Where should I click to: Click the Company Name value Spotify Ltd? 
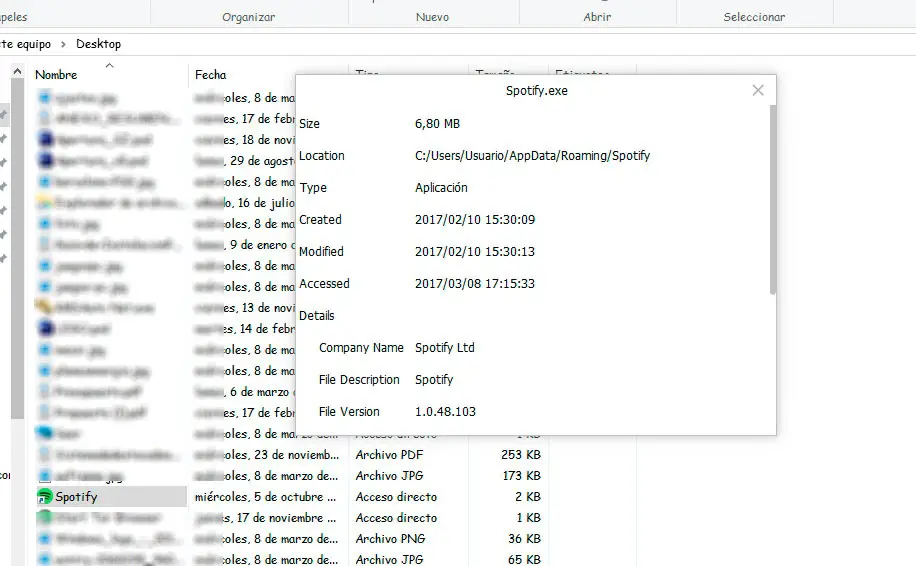[x=445, y=348]
